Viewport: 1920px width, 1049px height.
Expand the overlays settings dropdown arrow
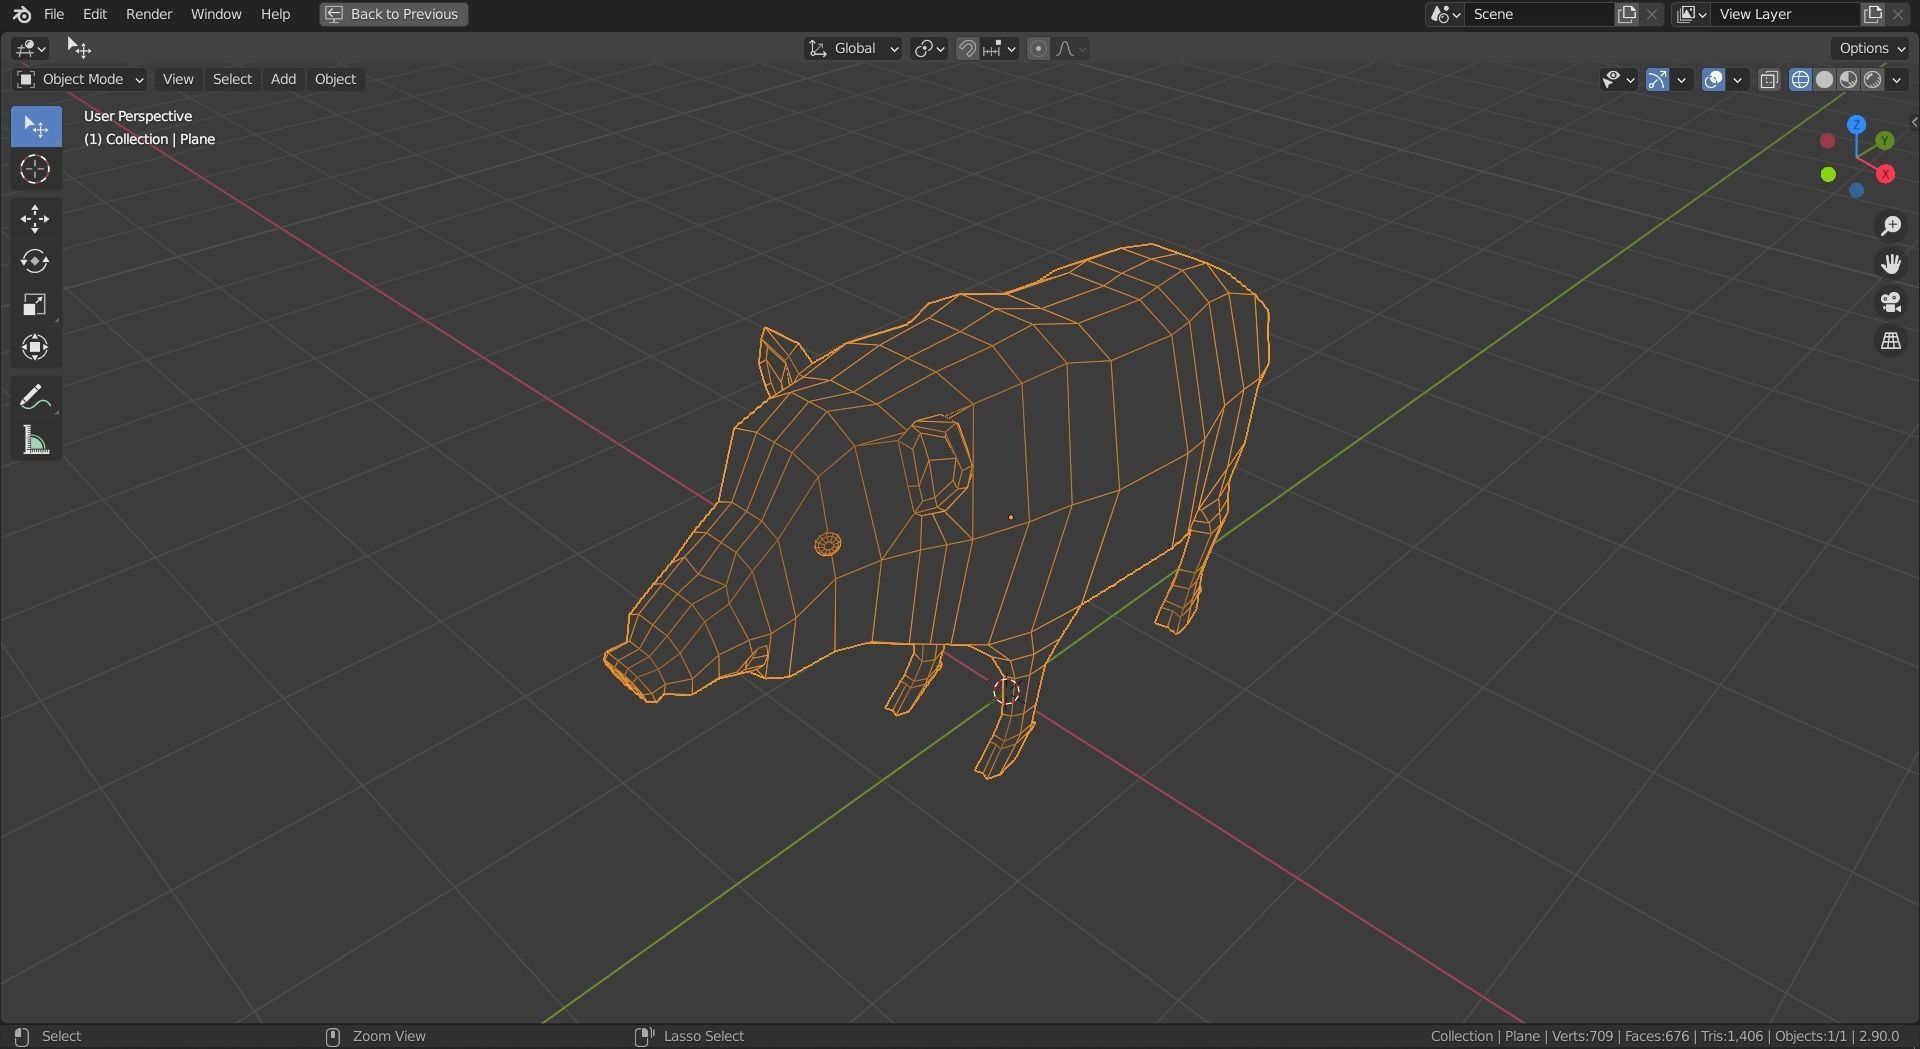[1738, 79]
